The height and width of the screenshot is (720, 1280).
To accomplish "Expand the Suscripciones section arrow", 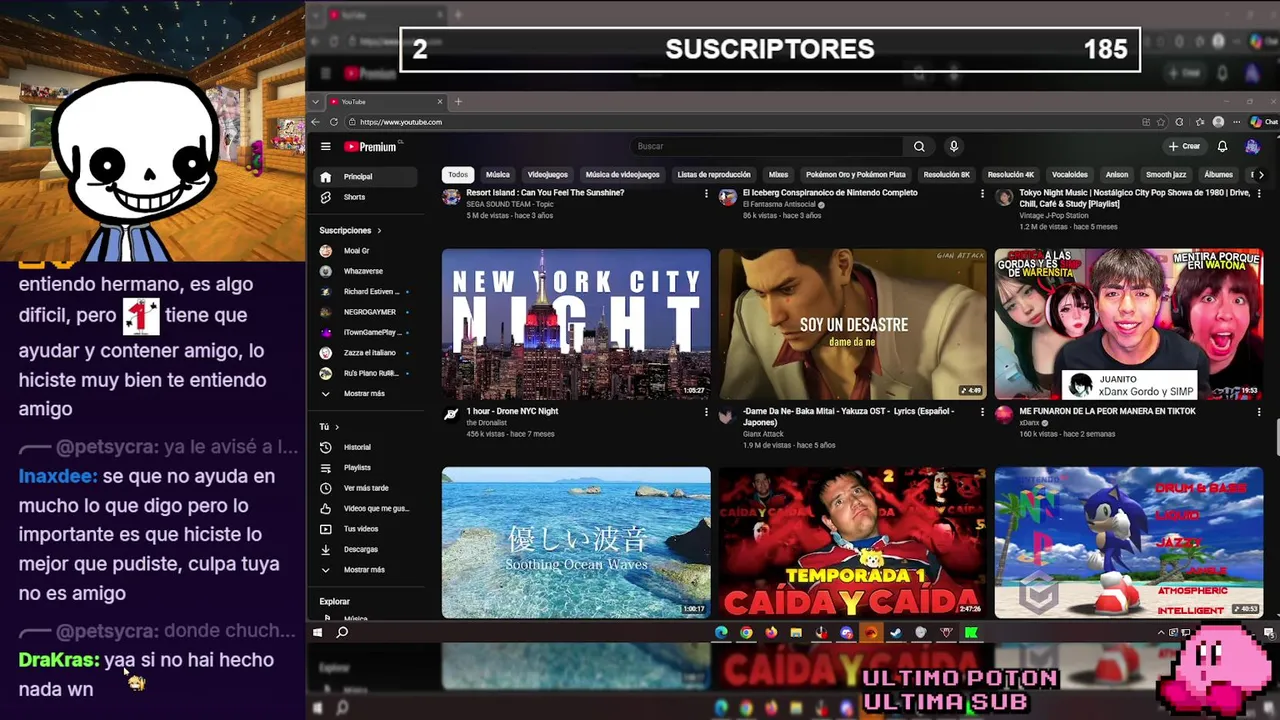I will (379, 230).
